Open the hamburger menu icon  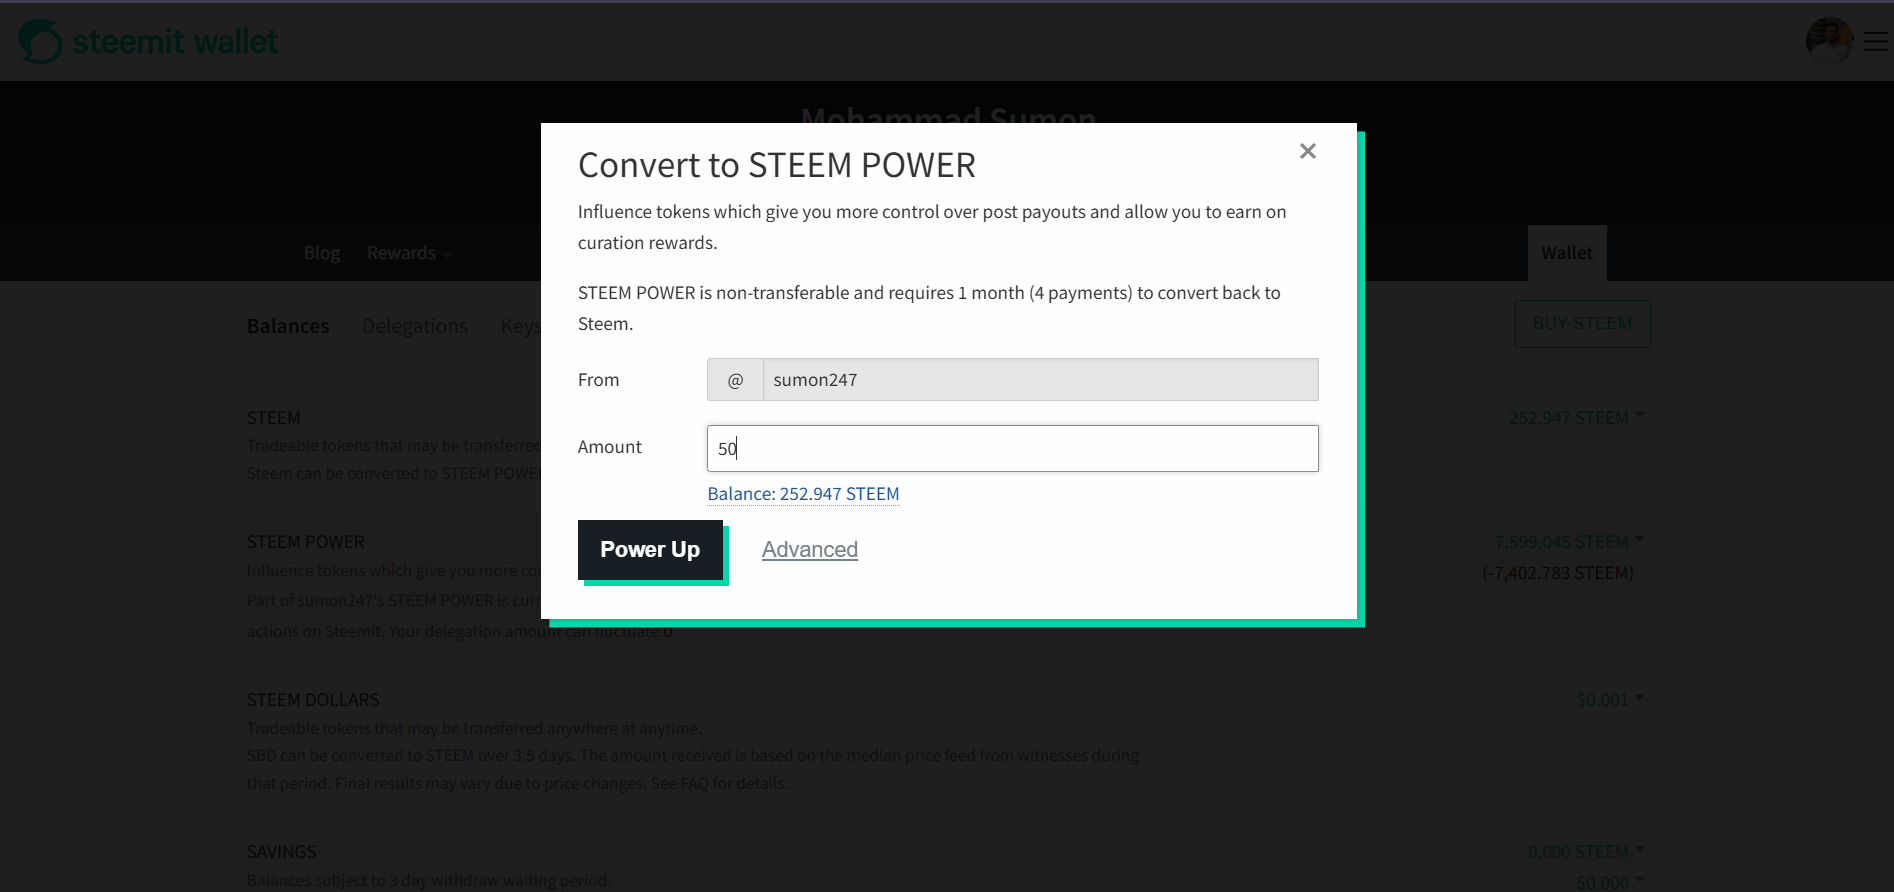(x=1876, y=41)
